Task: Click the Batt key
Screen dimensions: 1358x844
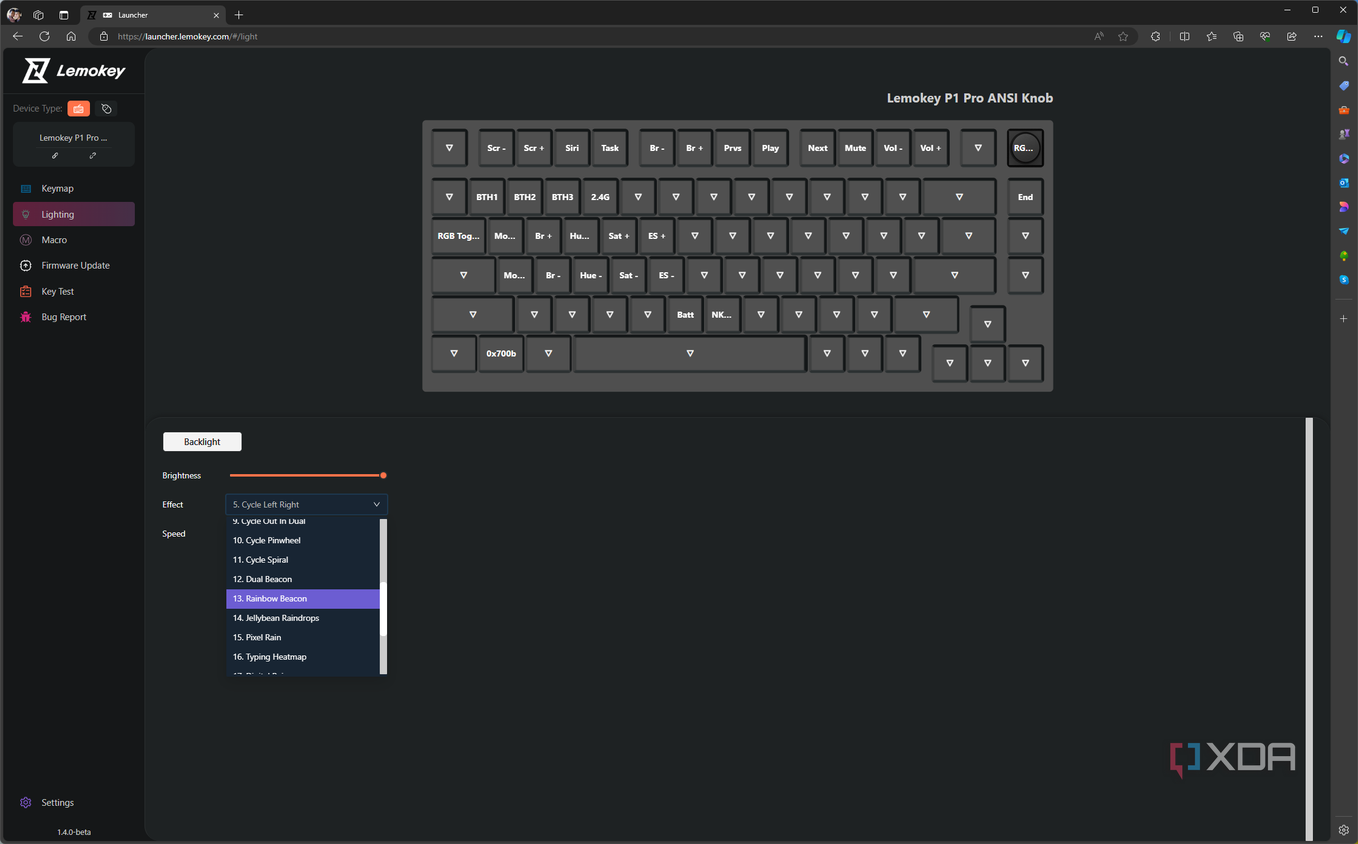Action: point(685,314)
